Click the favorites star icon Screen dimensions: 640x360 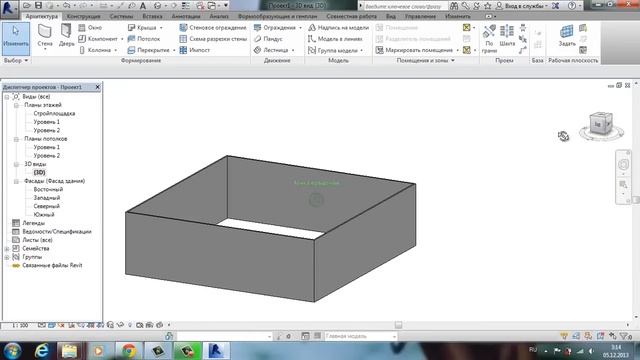(488, 6)
